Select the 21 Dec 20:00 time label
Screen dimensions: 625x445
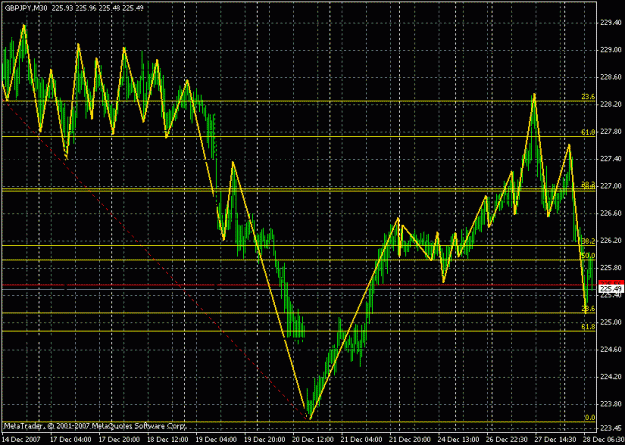(409, 439)
